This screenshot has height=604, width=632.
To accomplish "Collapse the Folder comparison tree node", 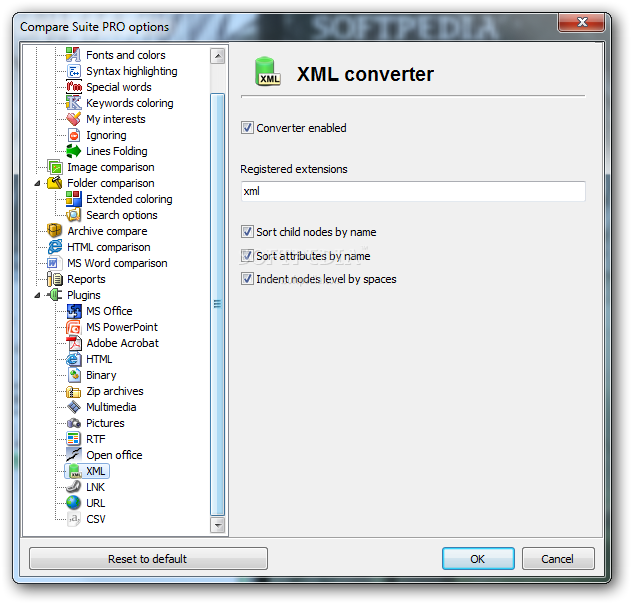I will coord(37,183).
